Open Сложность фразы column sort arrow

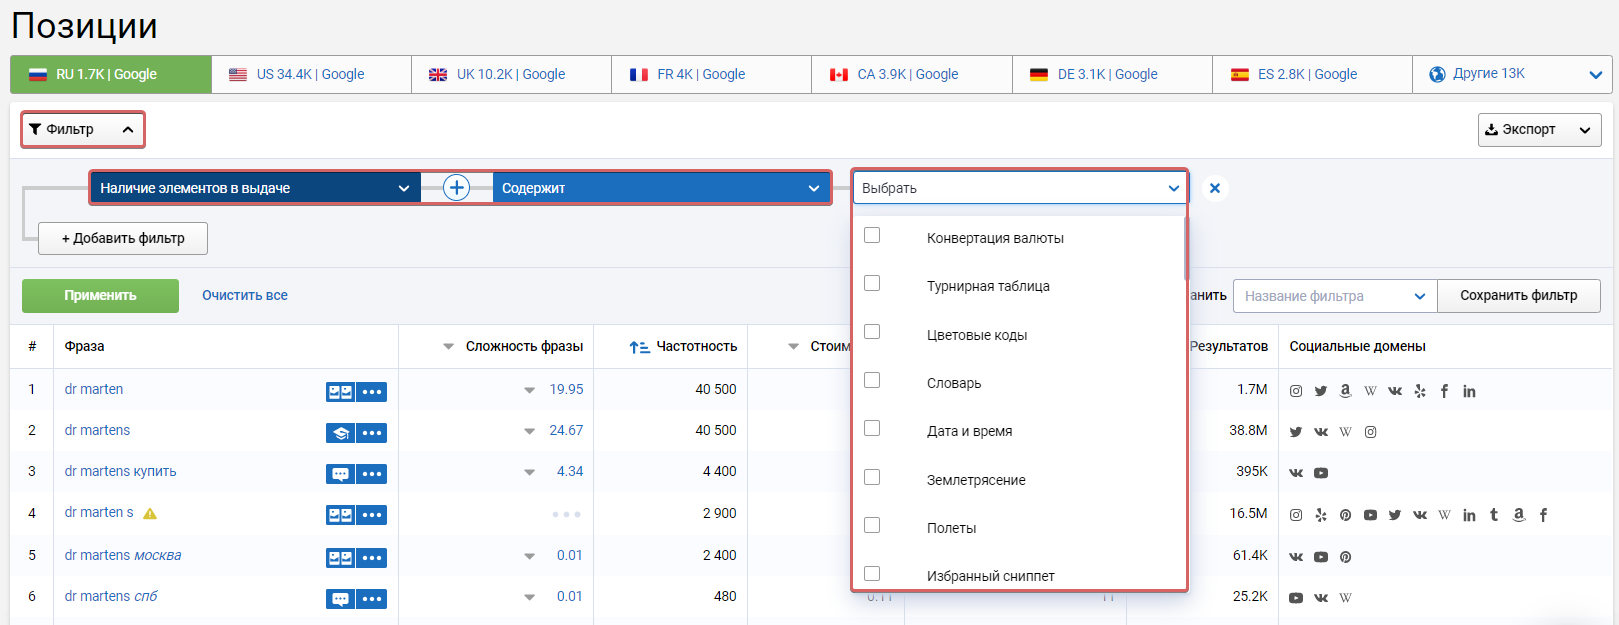click(448, 347)
